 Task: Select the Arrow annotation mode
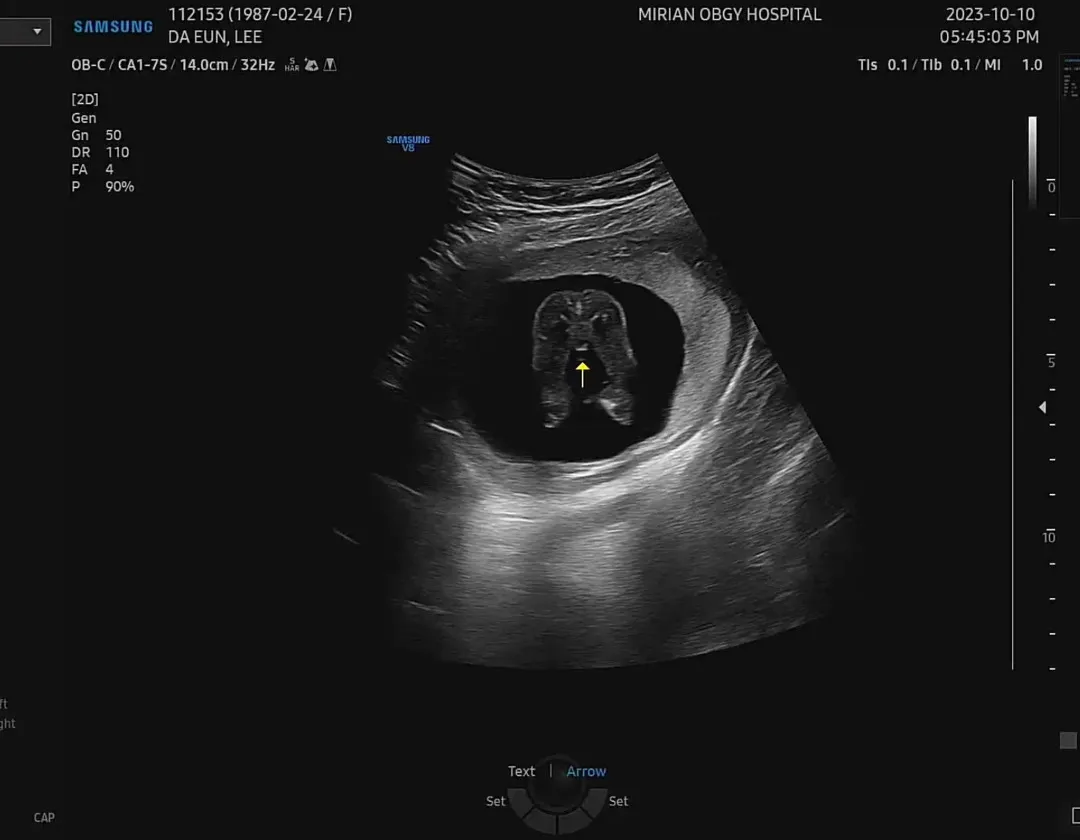click(586, 771)
